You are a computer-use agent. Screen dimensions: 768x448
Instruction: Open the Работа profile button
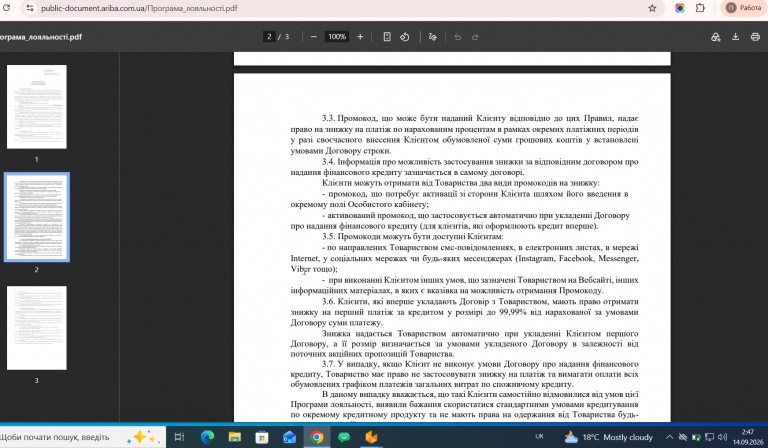743,8
